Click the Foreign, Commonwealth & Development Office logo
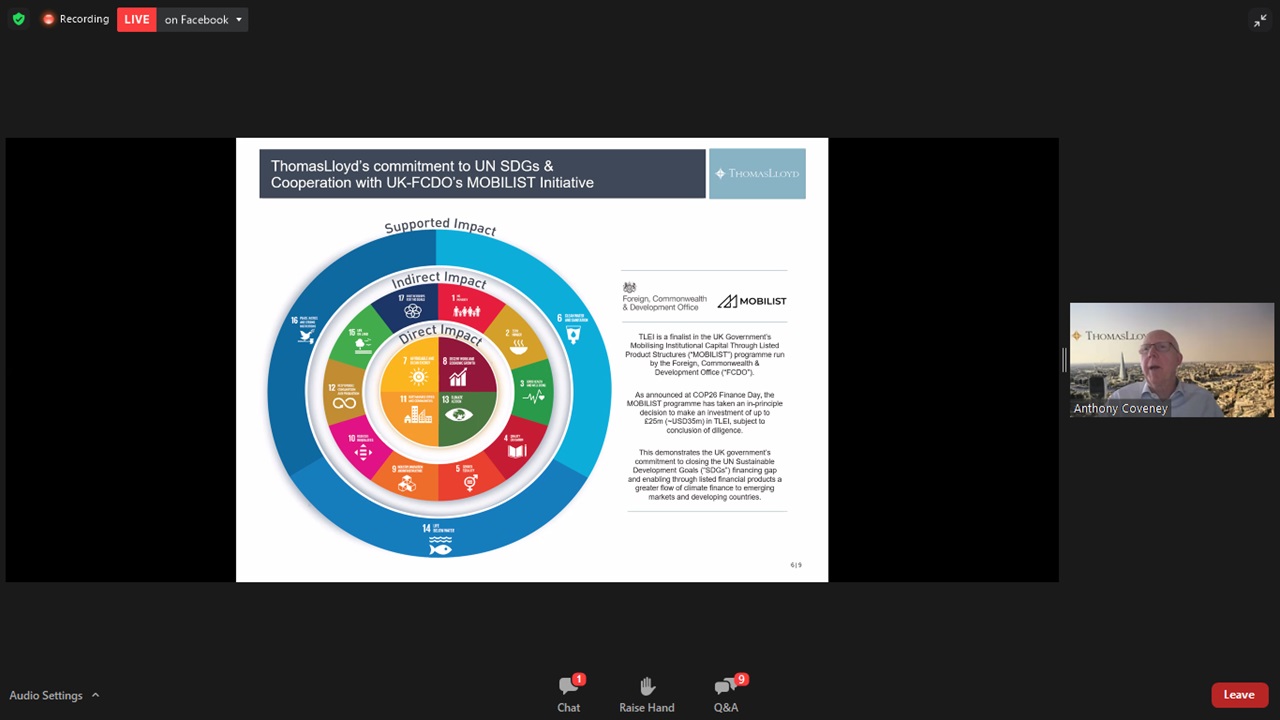The height and width of the screenshot is (720, 1280). click(x=663, y=298)
